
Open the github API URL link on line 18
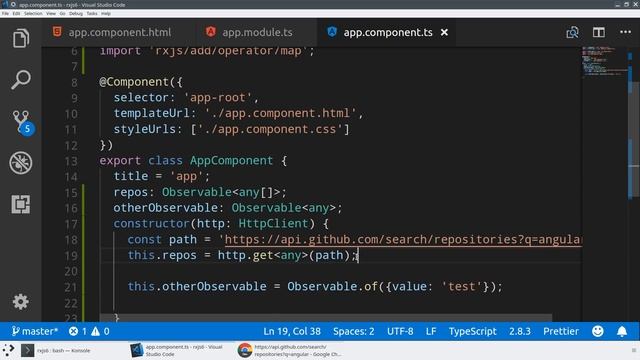tap(403, 240)
